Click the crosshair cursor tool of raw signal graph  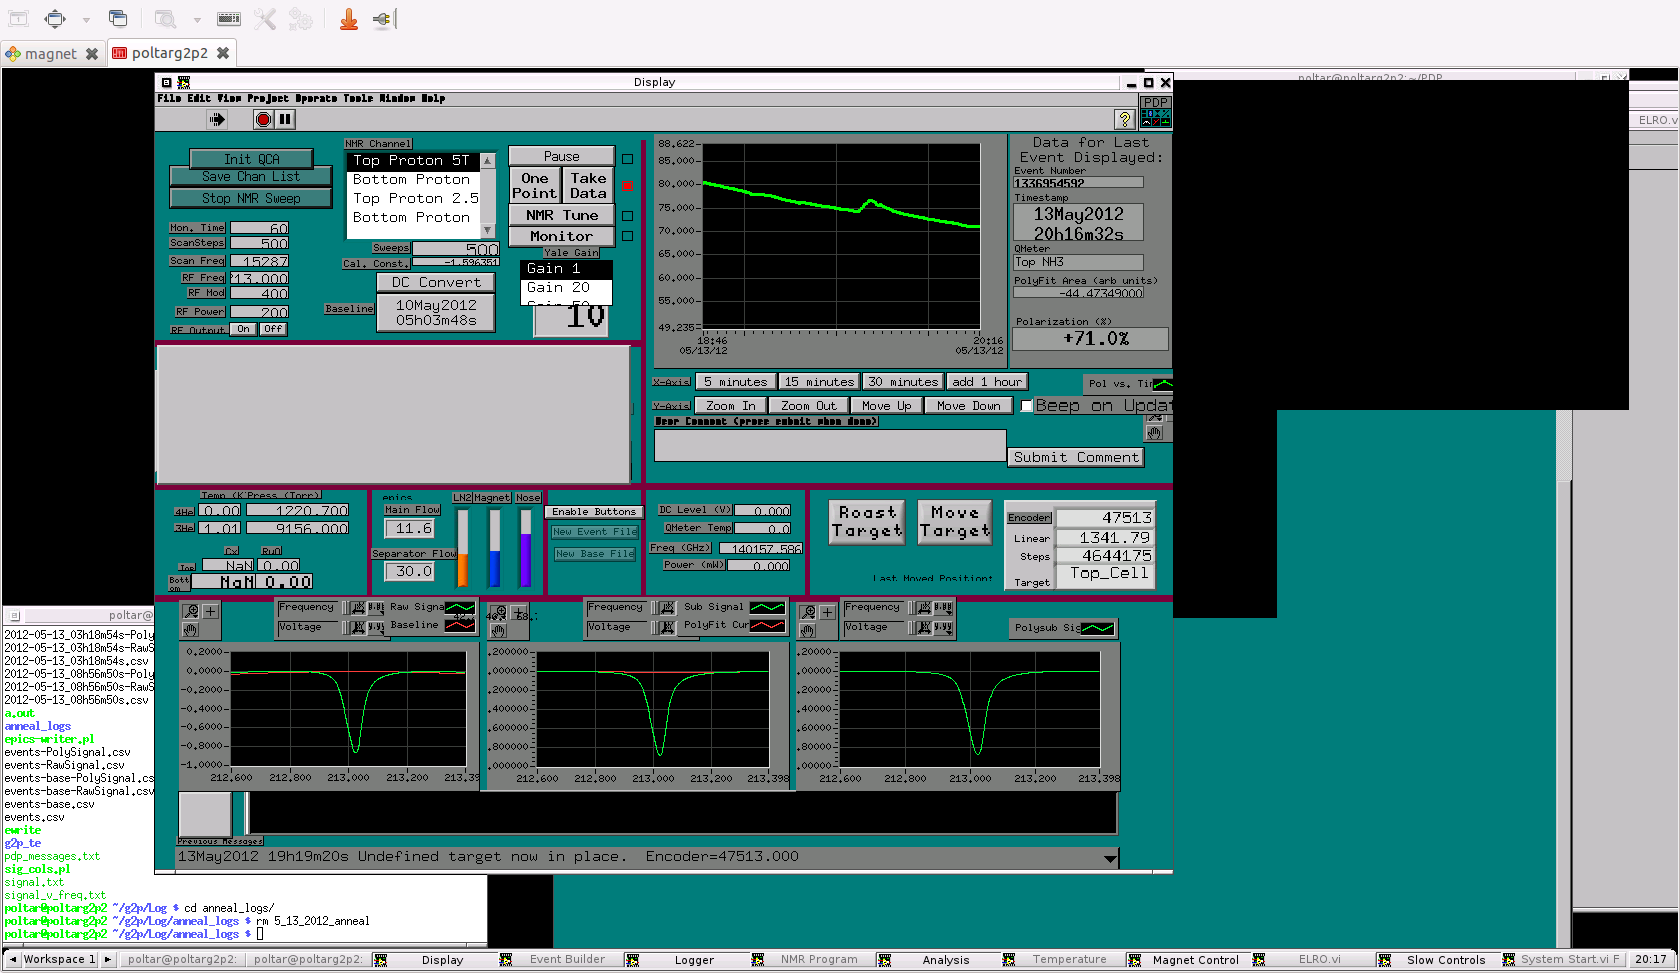pos(210,611)
